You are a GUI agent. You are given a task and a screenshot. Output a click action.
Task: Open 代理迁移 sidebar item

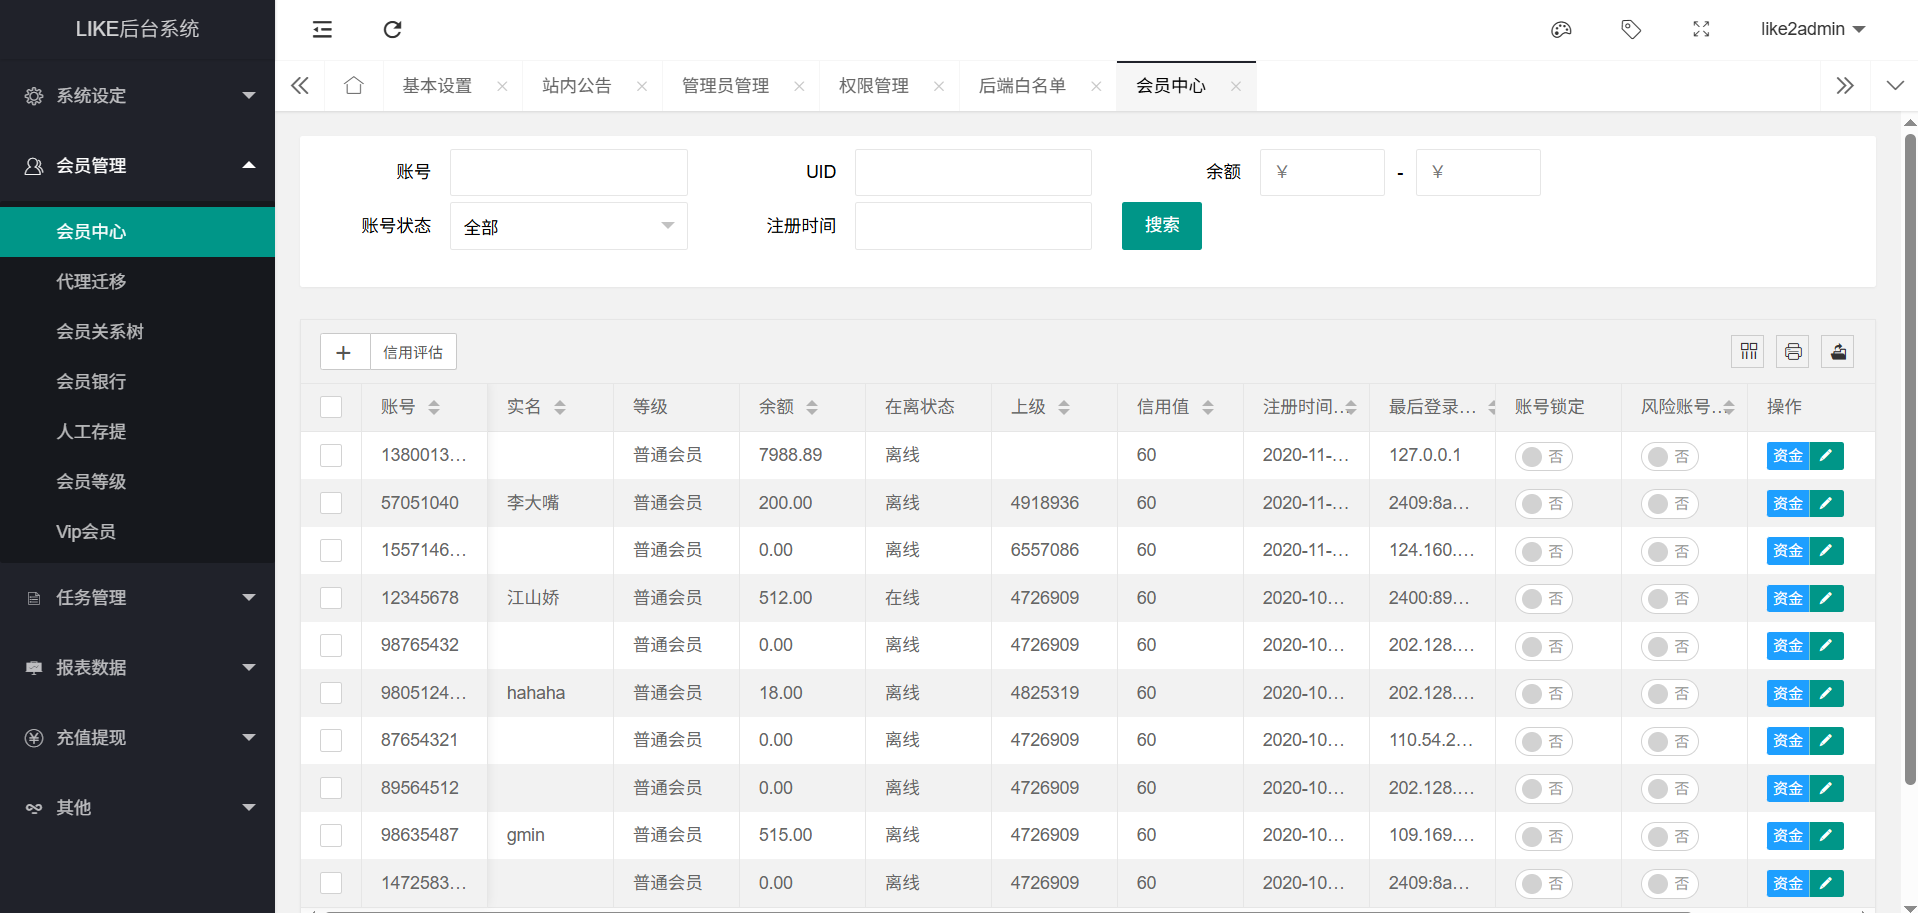tap(137, 281)
